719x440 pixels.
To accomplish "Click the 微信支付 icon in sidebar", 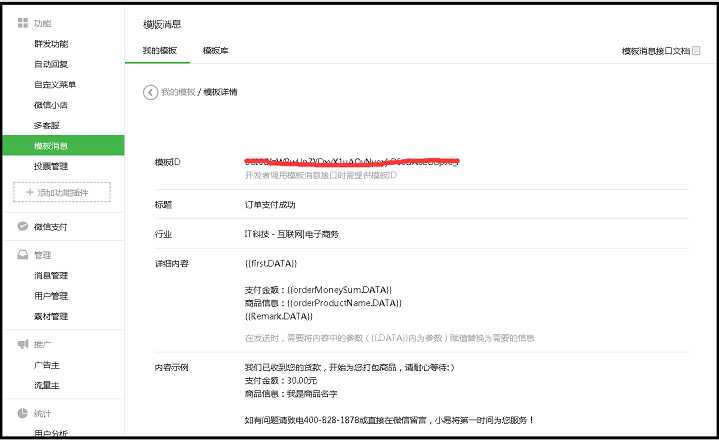I will tap(22, 226).
